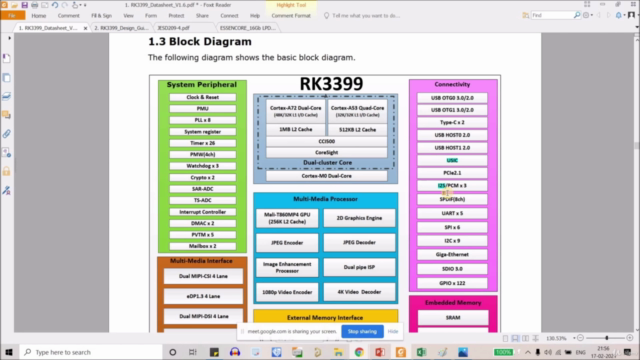Click the I2S/PCM x 3 block
The image size is (640, 360).
tap(452, 186)
